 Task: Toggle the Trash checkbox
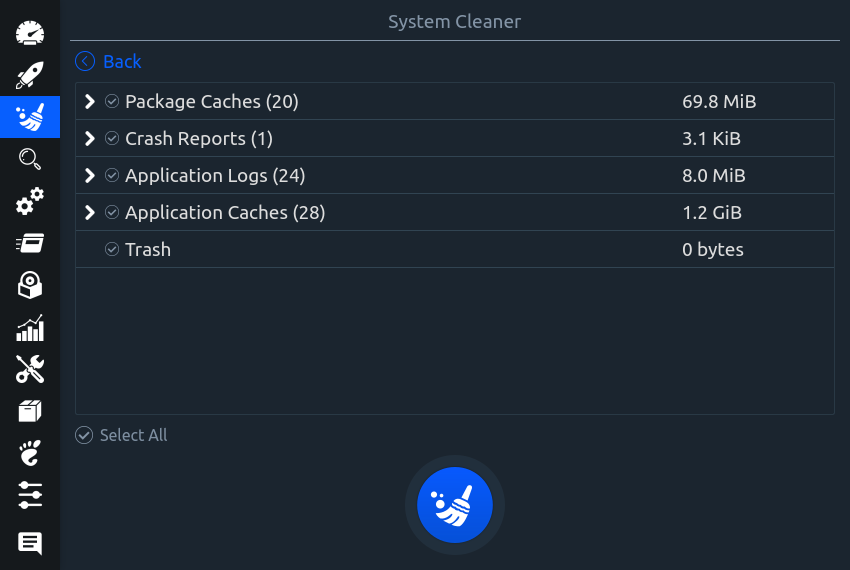112,249
